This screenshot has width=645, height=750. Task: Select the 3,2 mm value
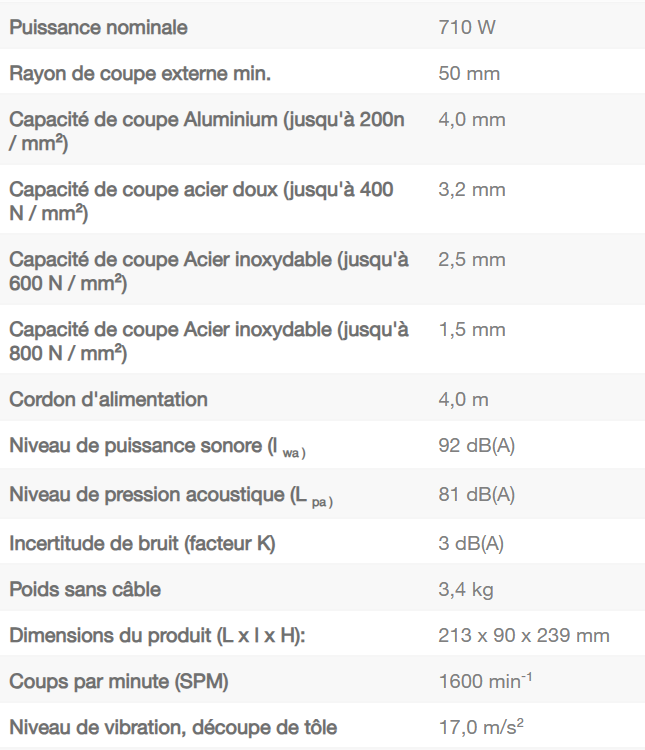472,190
